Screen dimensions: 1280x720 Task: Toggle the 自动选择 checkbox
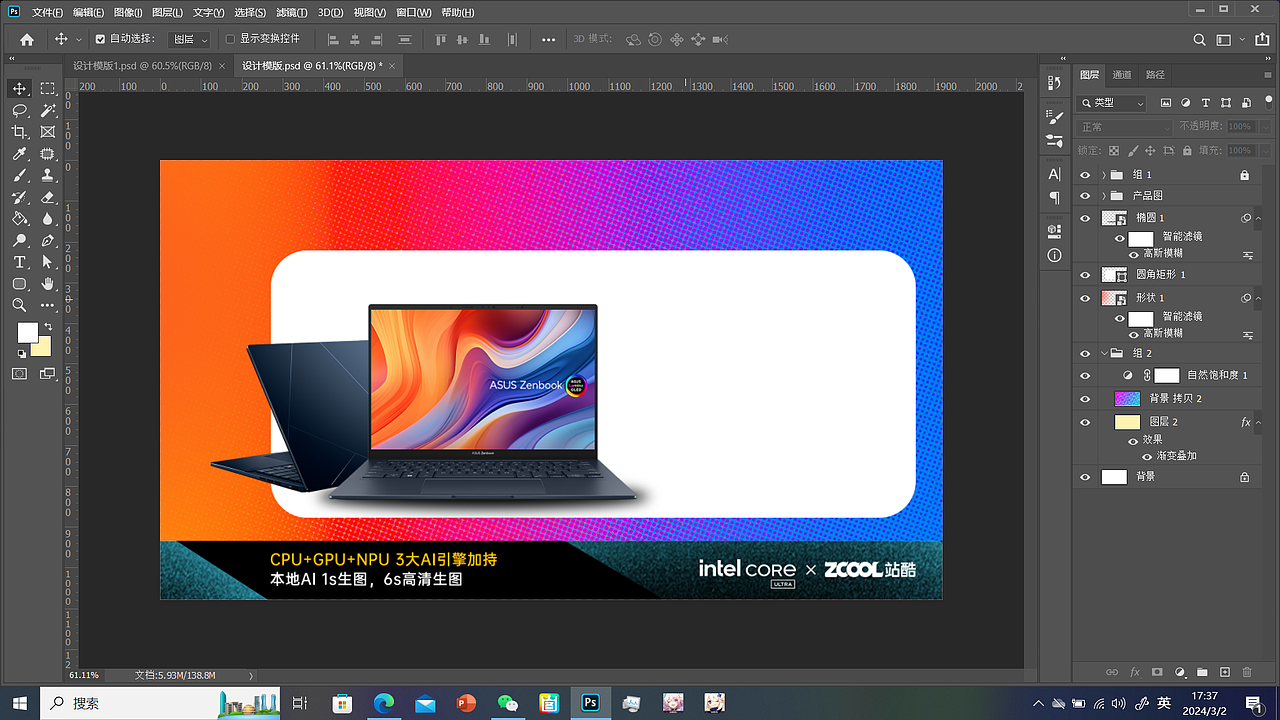click(100, 39)
